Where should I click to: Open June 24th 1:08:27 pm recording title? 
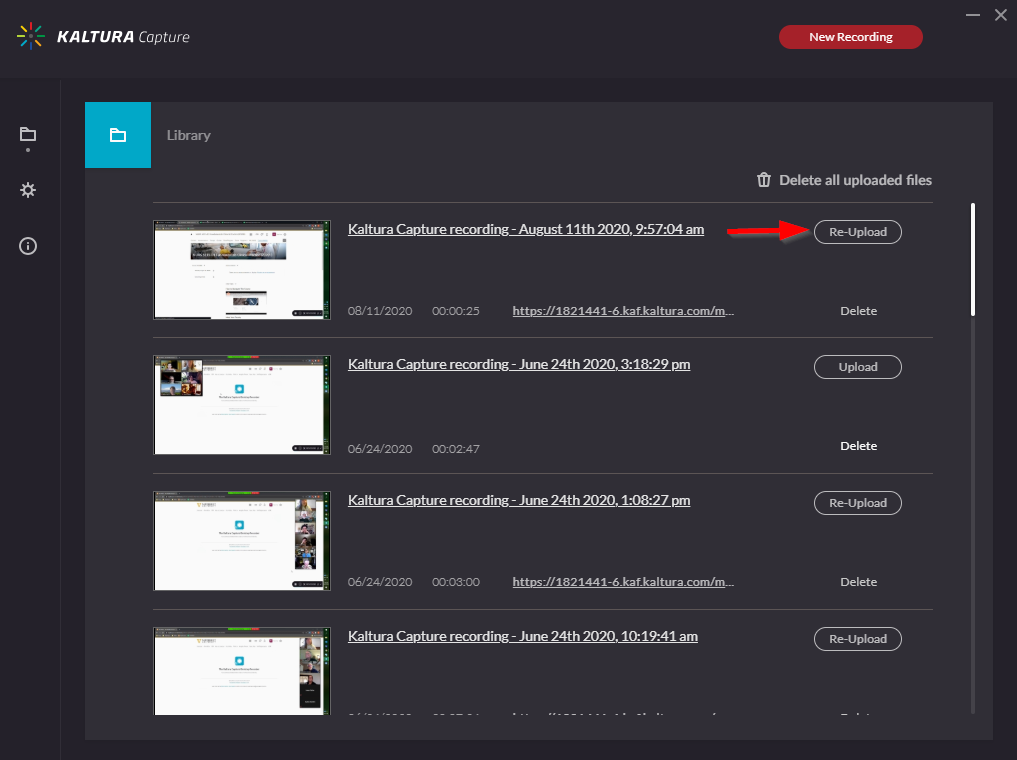point(518,500)
